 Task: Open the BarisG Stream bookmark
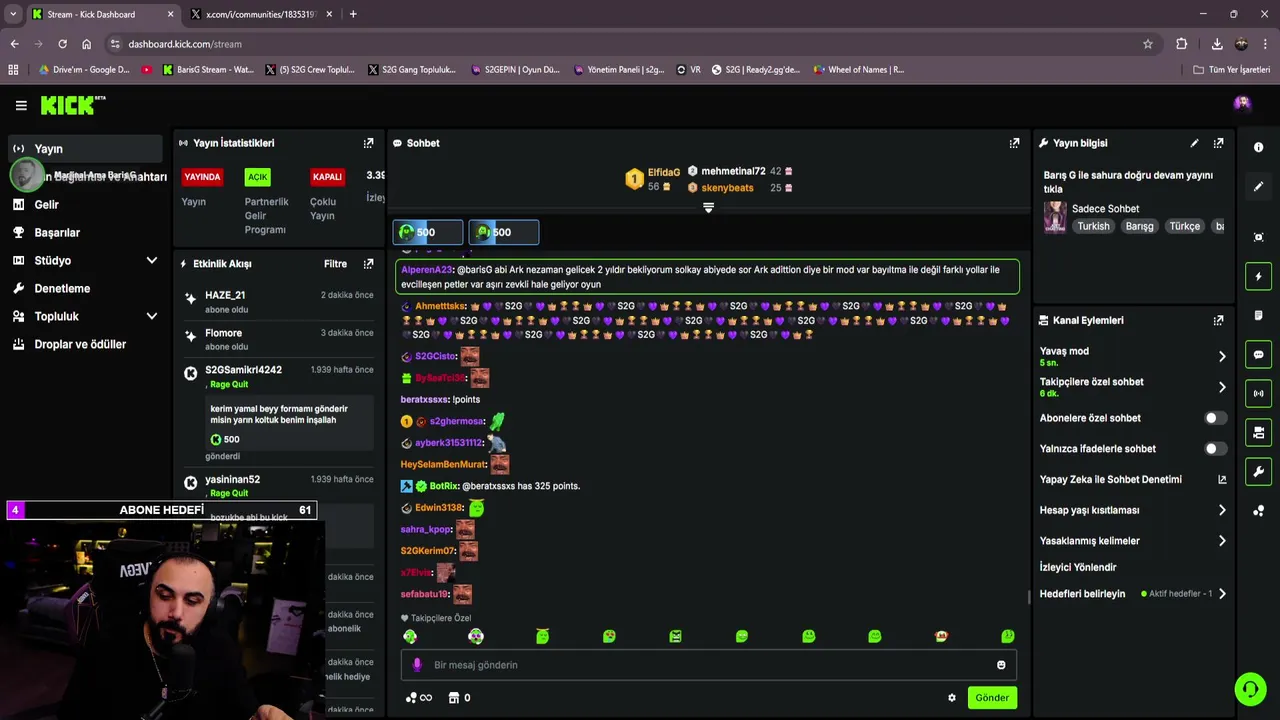pyautogui.click(x=207, y=70)
